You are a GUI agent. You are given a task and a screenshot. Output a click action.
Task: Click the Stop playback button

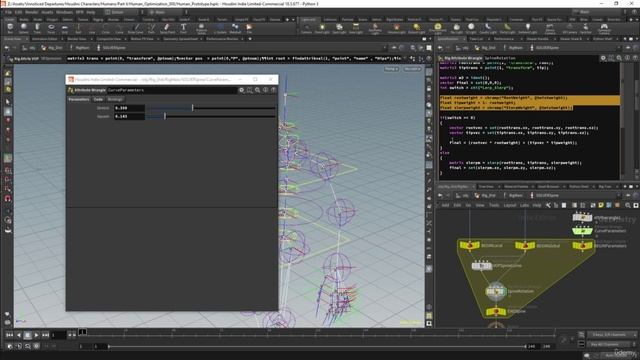click(27, 335)
